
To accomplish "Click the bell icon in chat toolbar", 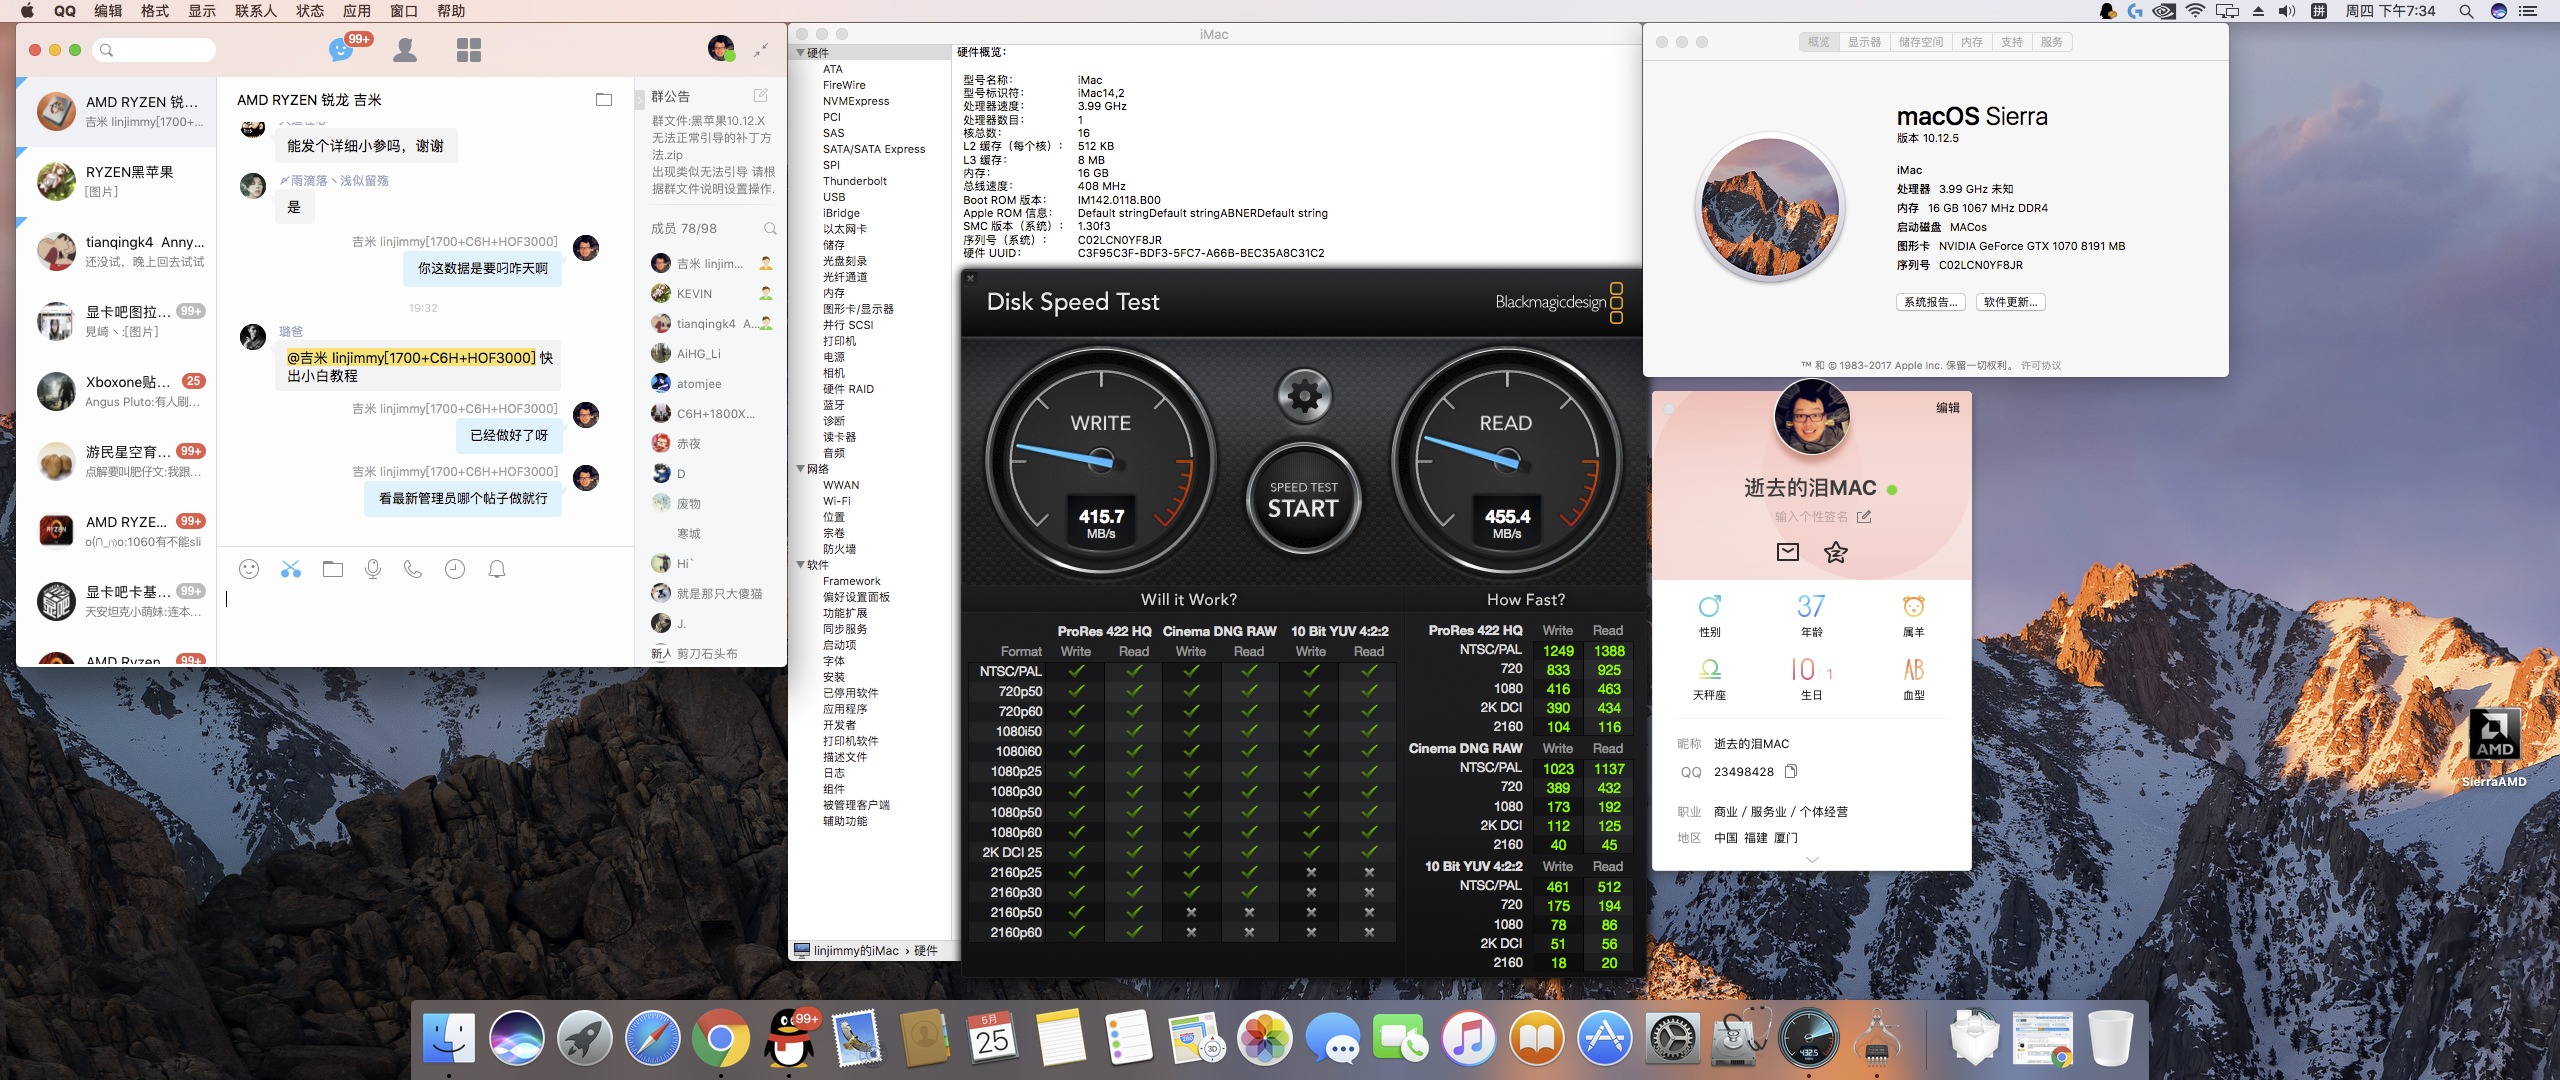I will tap(497, 569).
